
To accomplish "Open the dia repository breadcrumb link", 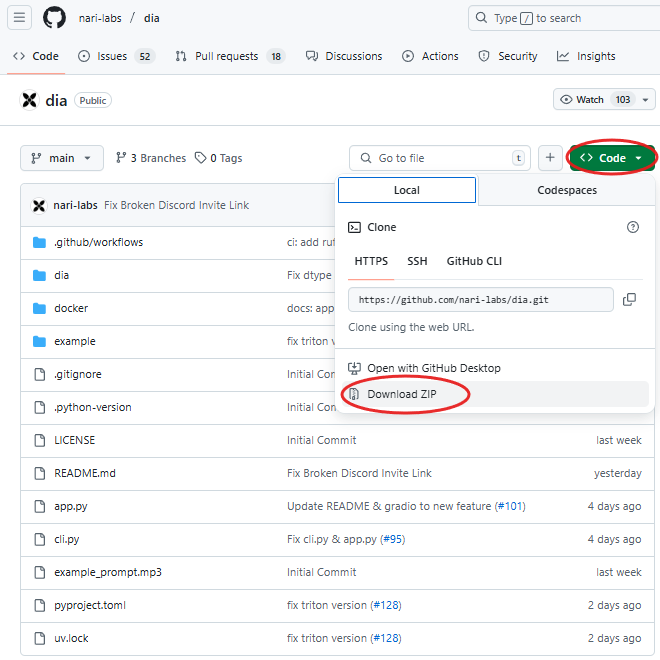I will 152,18.
